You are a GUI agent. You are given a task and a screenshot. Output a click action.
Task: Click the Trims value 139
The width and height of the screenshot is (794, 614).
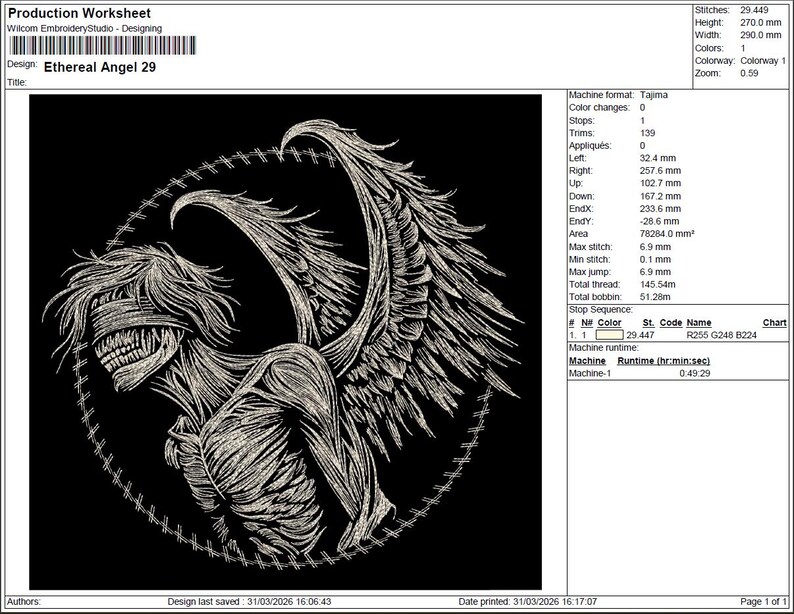647,133
